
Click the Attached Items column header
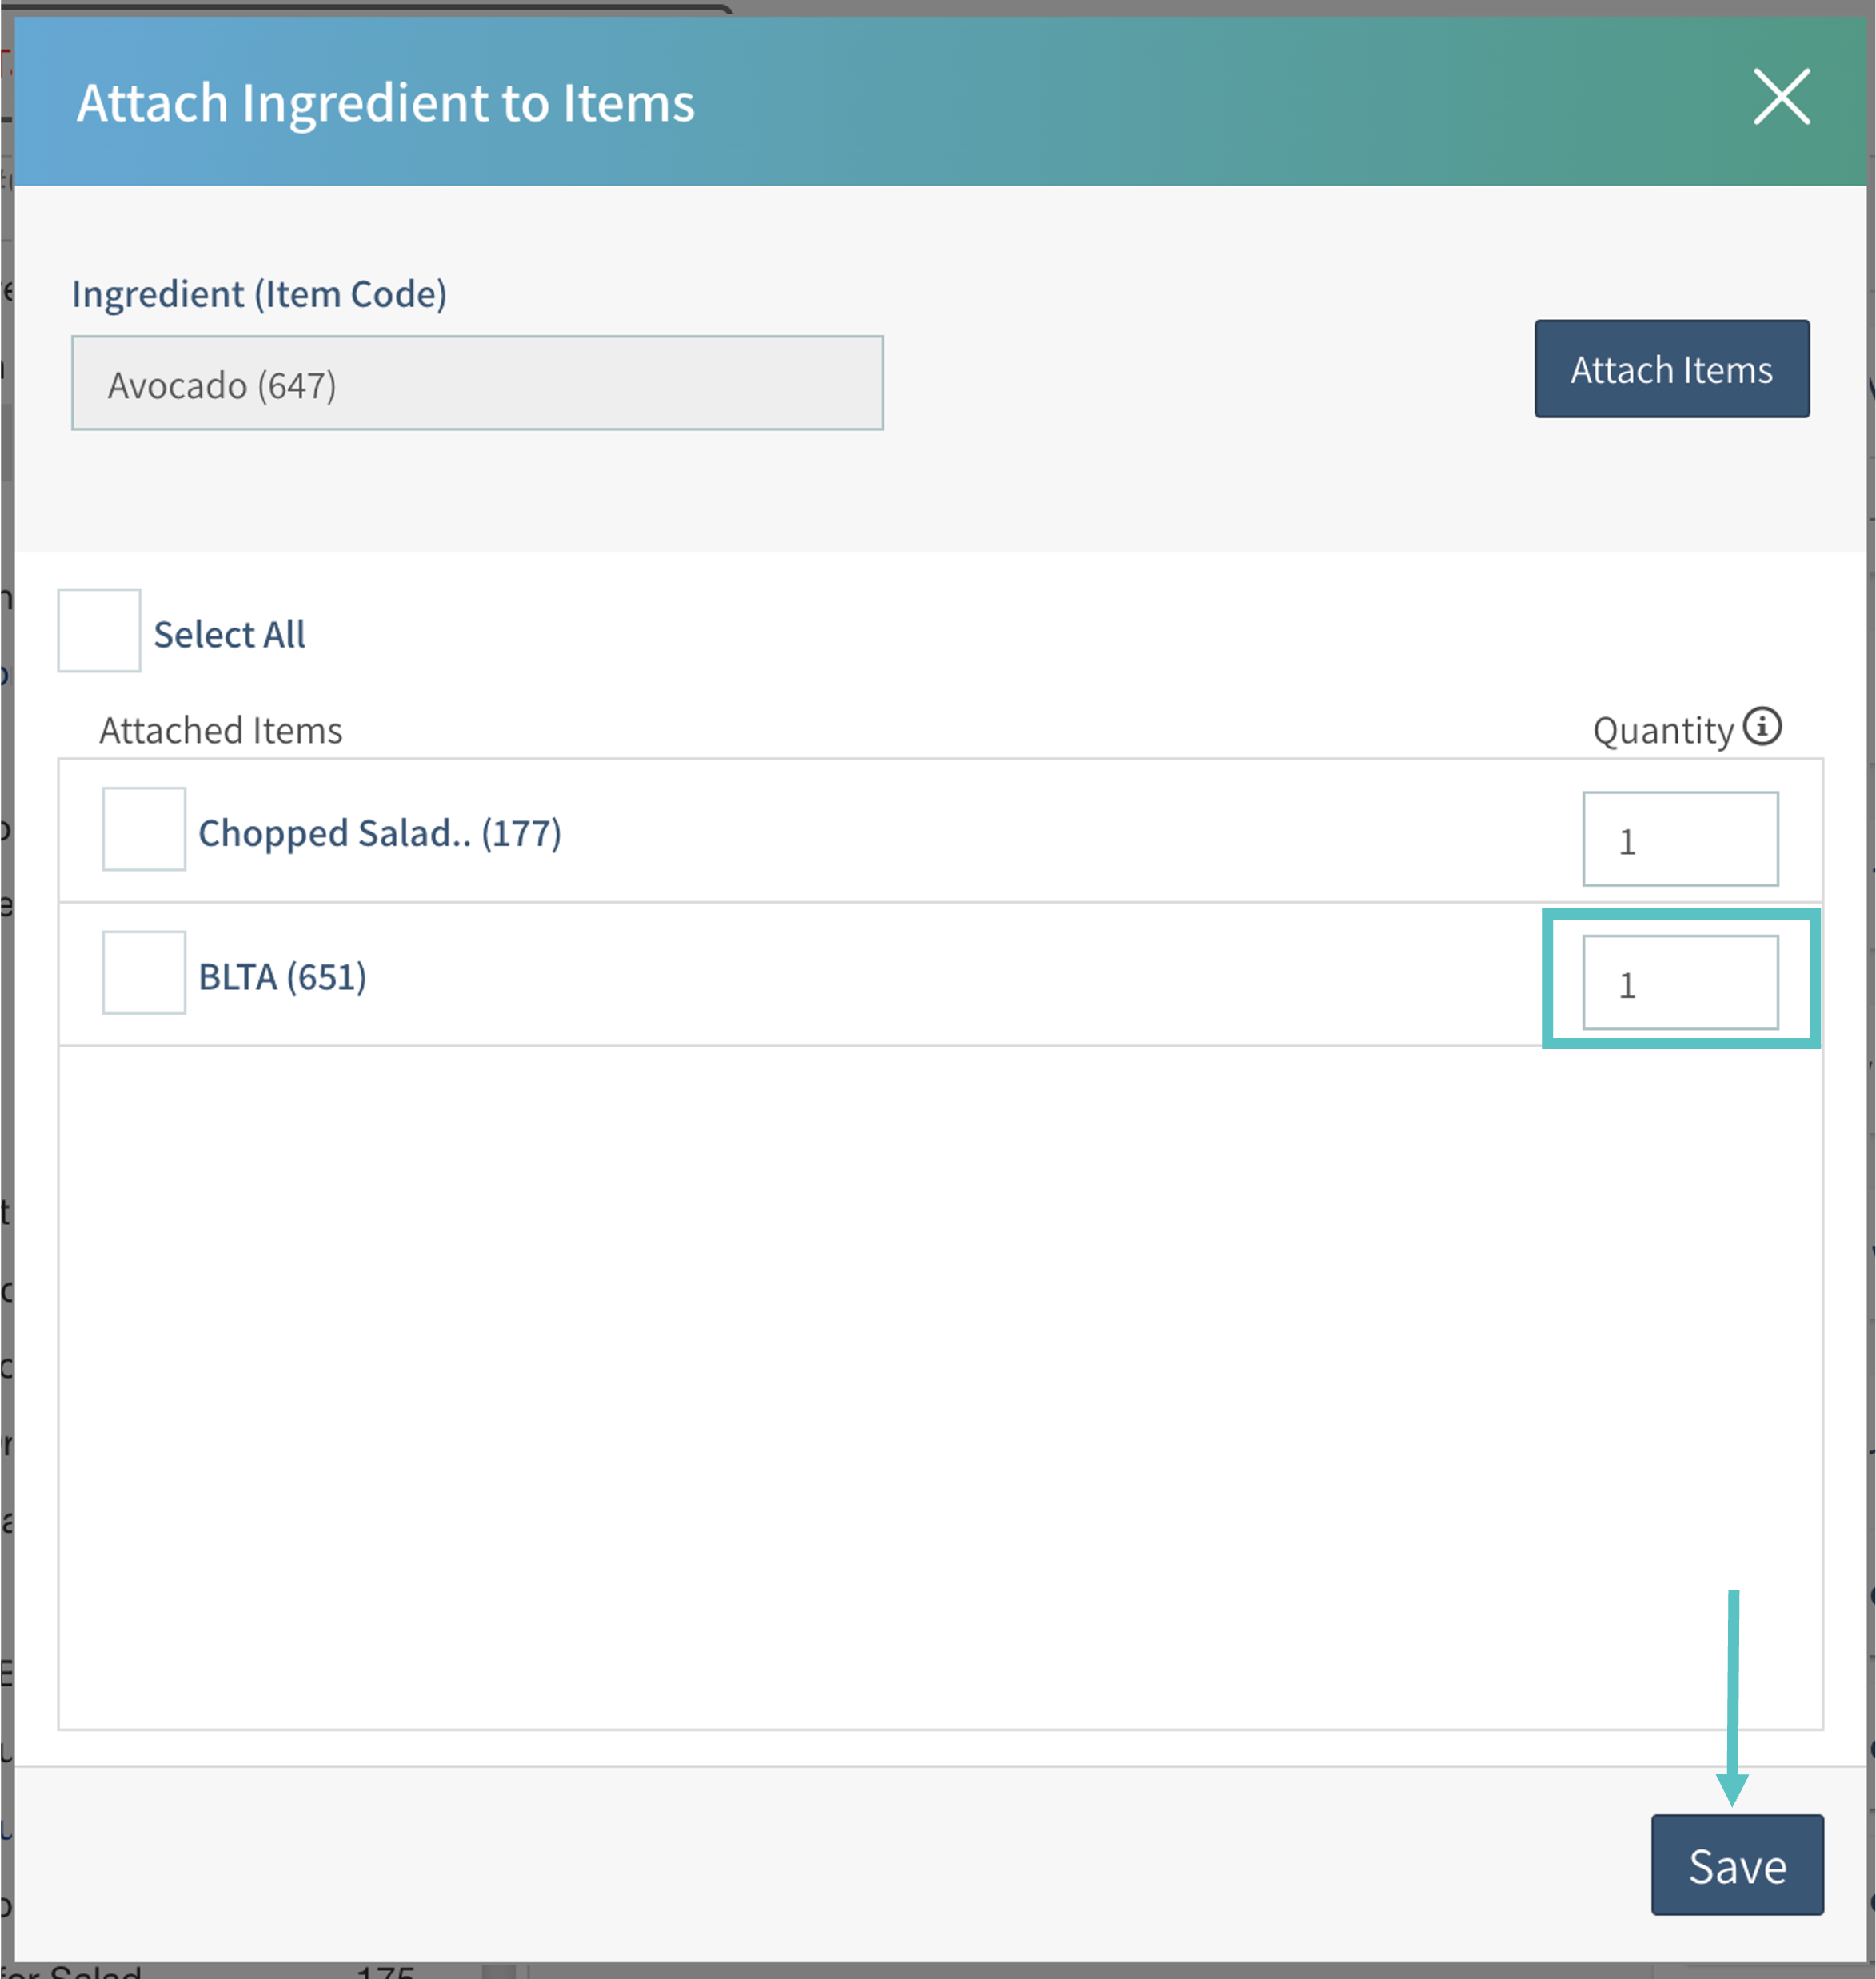coord(220,731)
